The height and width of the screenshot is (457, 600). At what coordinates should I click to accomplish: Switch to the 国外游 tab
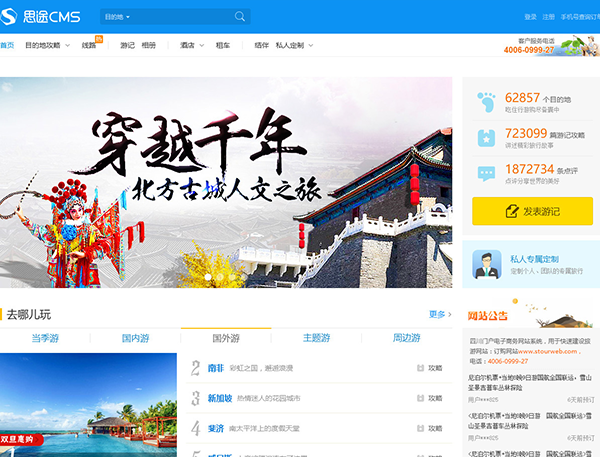226,338
